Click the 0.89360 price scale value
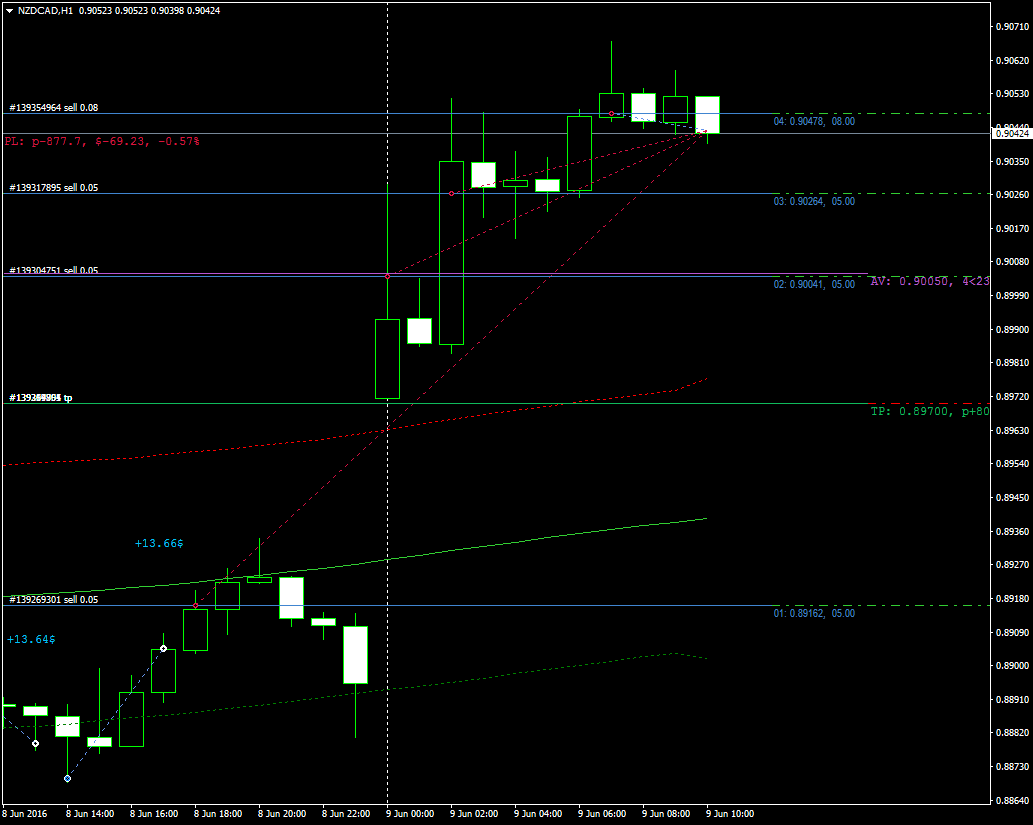Viewport: 1033px width, 825px height. point(1013,530)
